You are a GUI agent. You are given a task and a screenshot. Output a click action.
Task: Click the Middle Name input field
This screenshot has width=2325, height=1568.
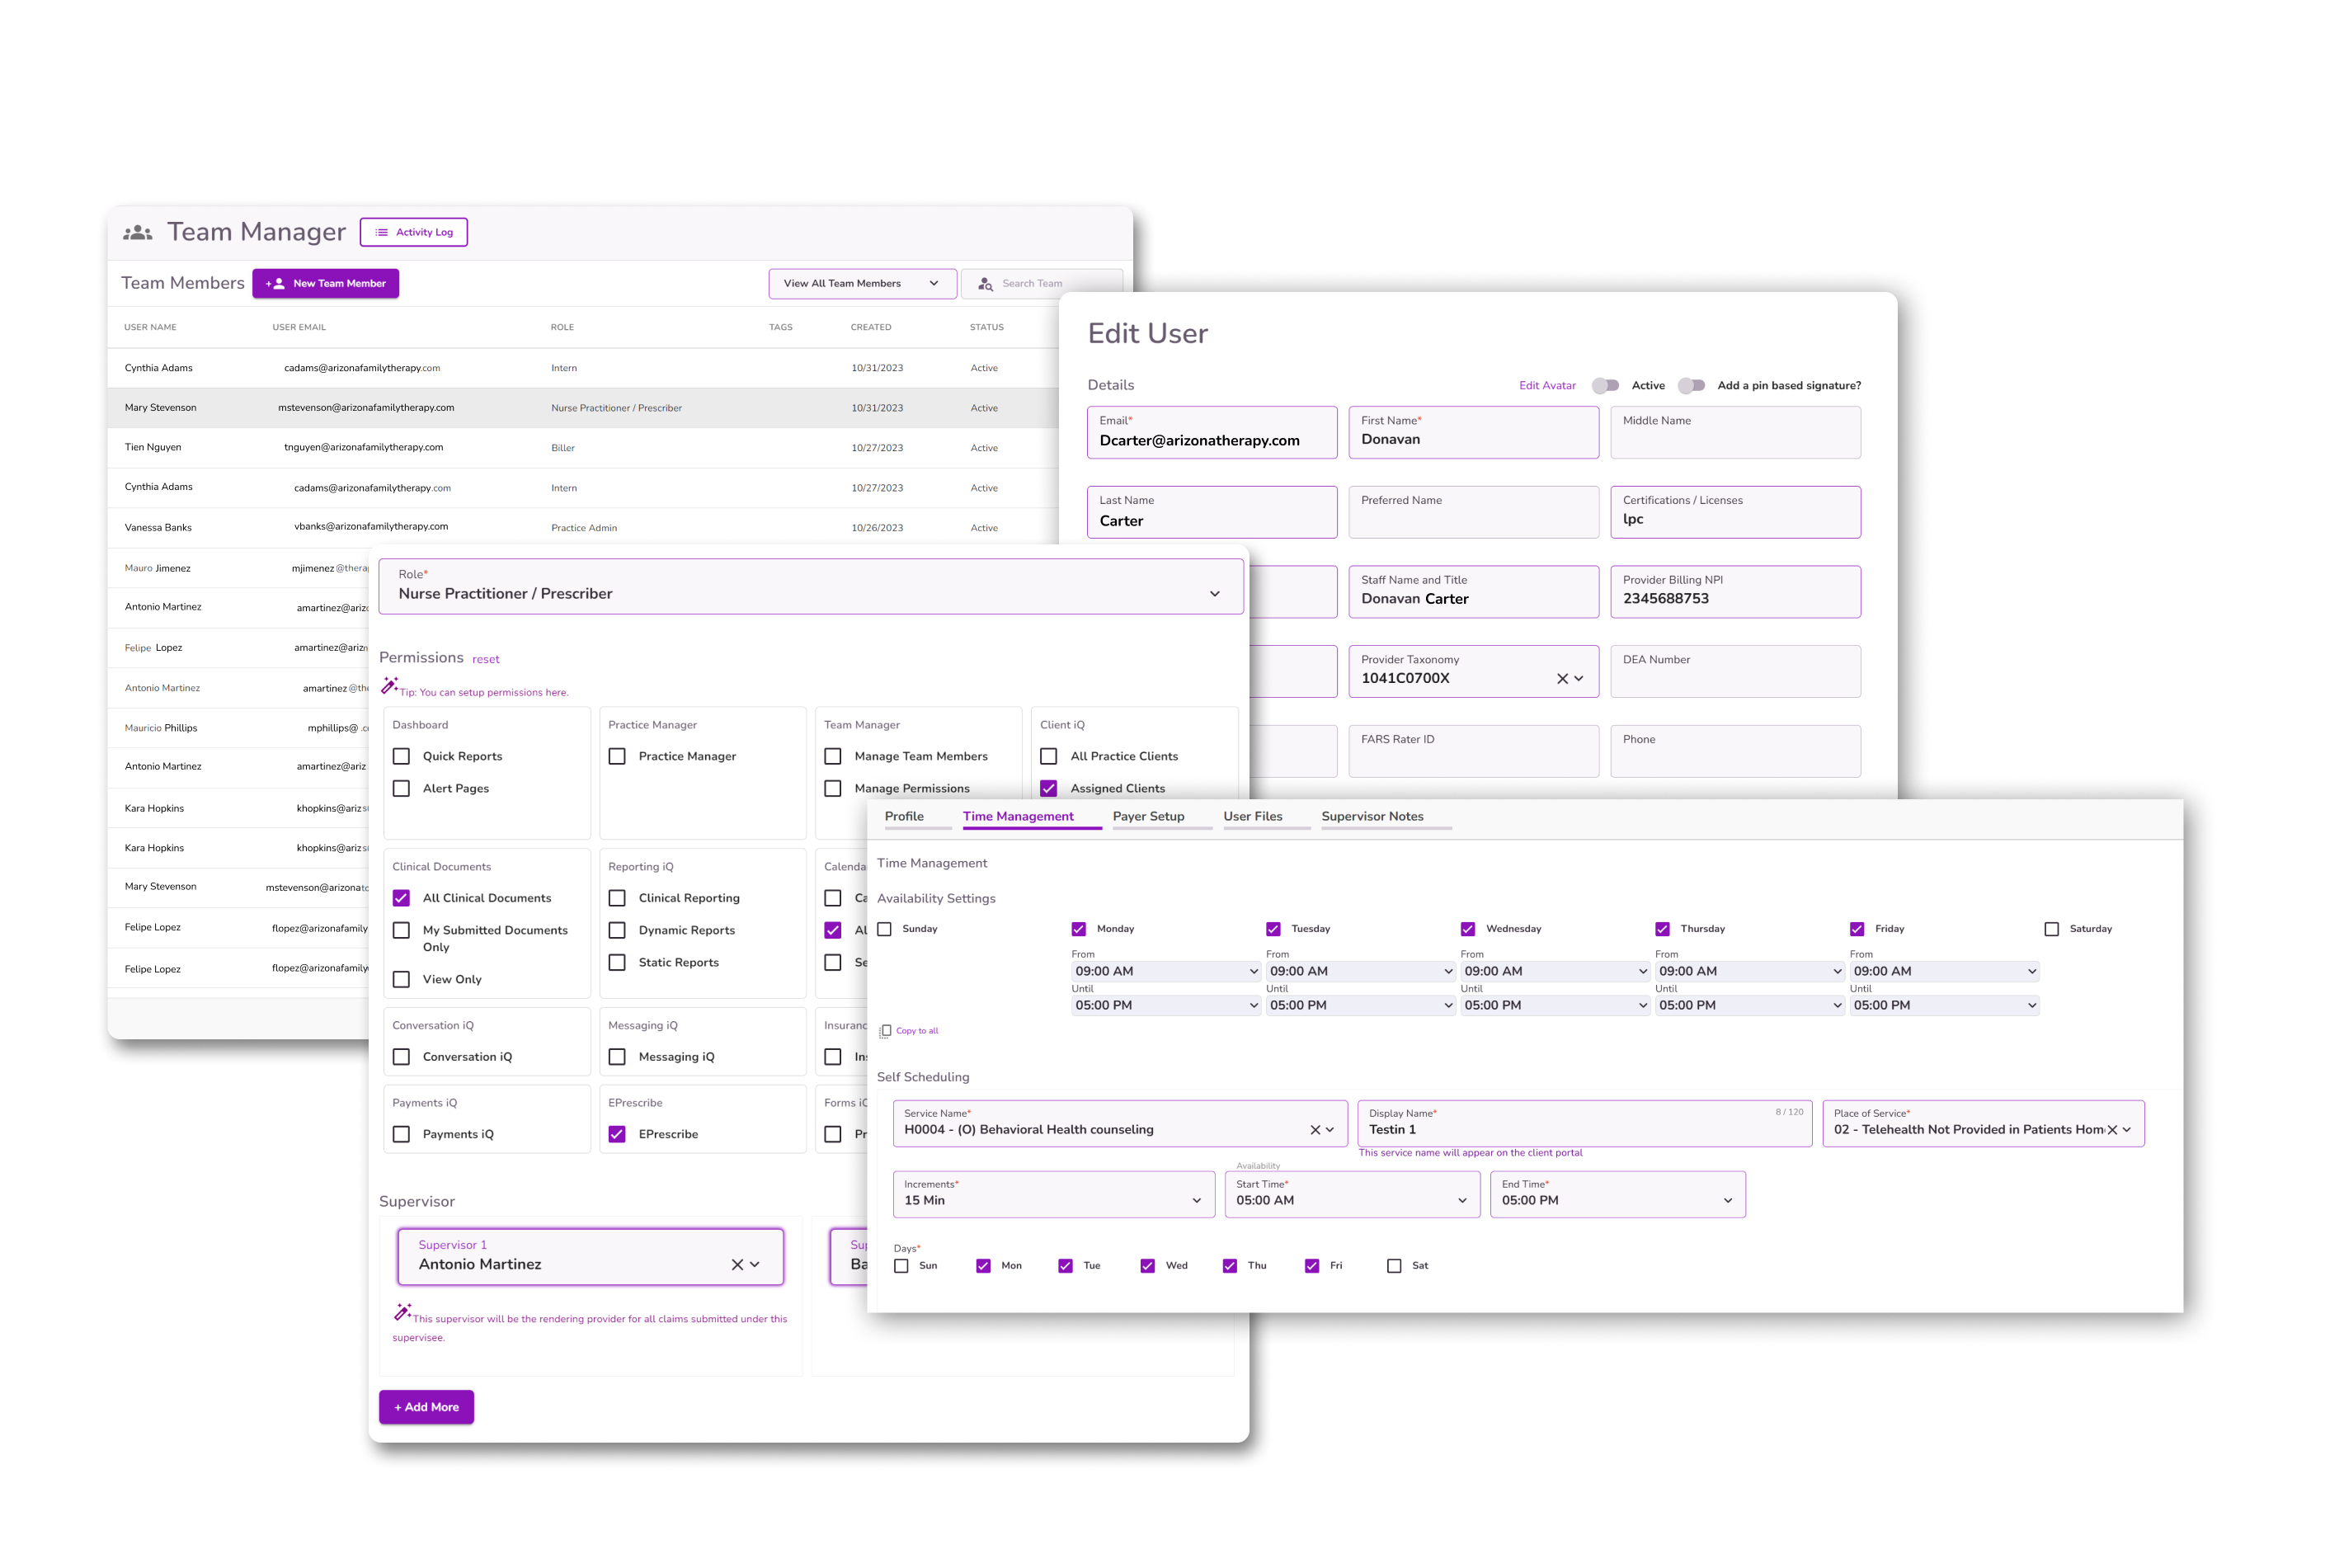click(x=1735, y=440)
